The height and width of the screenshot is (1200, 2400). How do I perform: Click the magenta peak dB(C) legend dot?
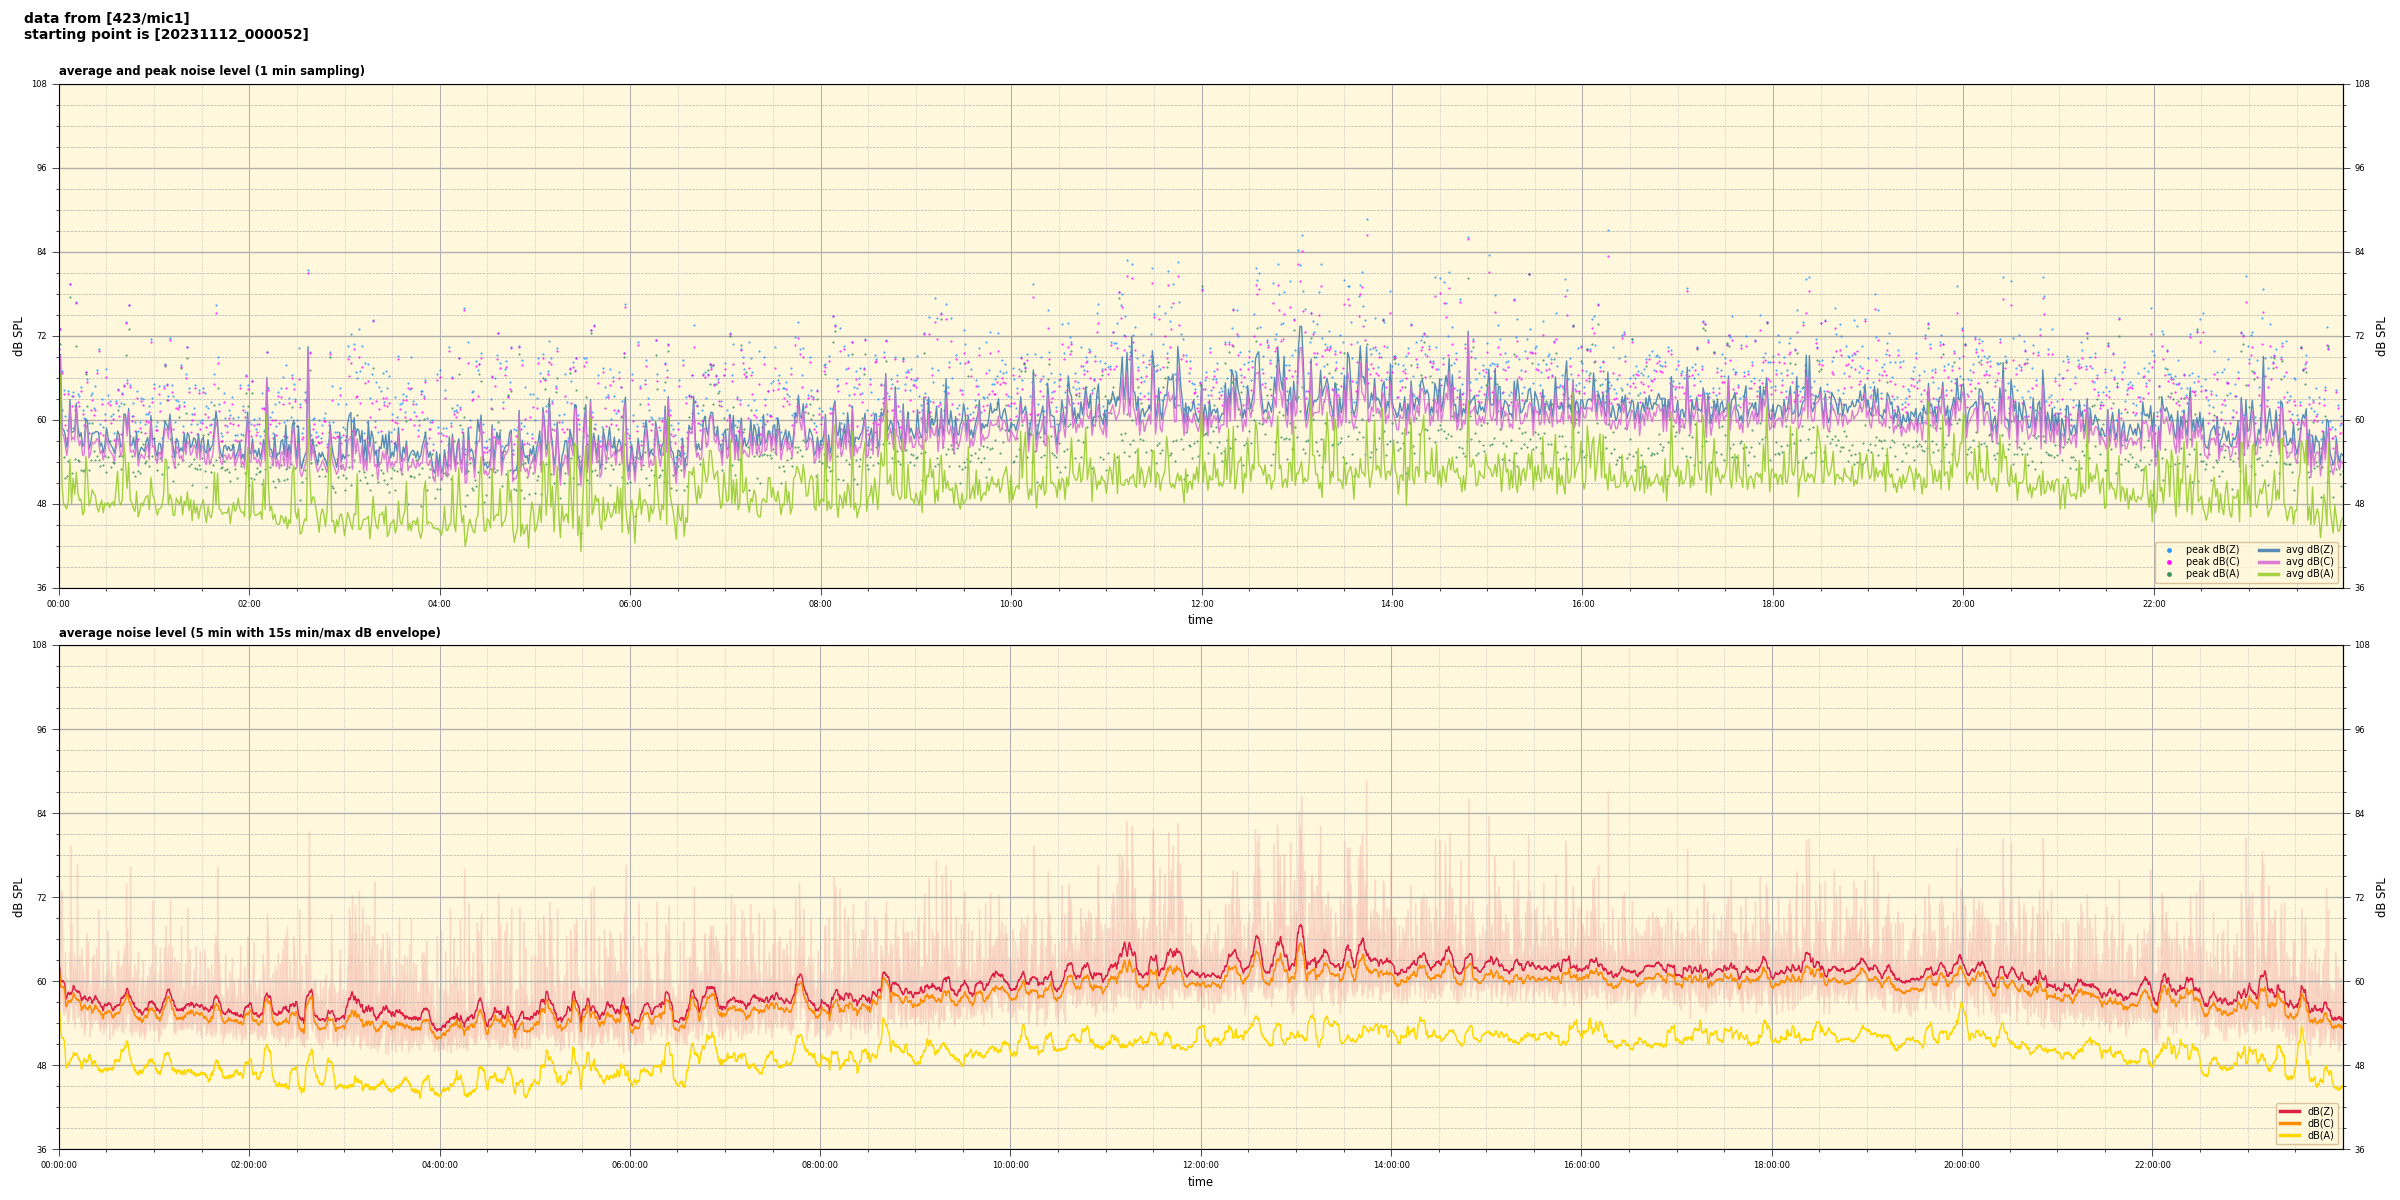point(2169,562)
